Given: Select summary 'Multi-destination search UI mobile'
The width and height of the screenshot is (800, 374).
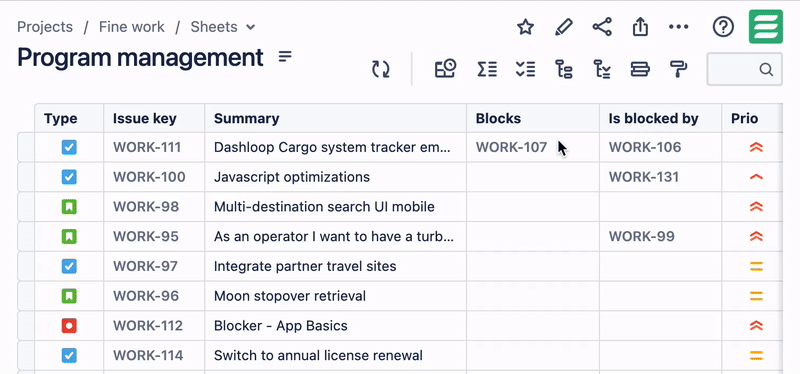Looking at the screenshot, I should pyautogui.click(x=324, y=207).
